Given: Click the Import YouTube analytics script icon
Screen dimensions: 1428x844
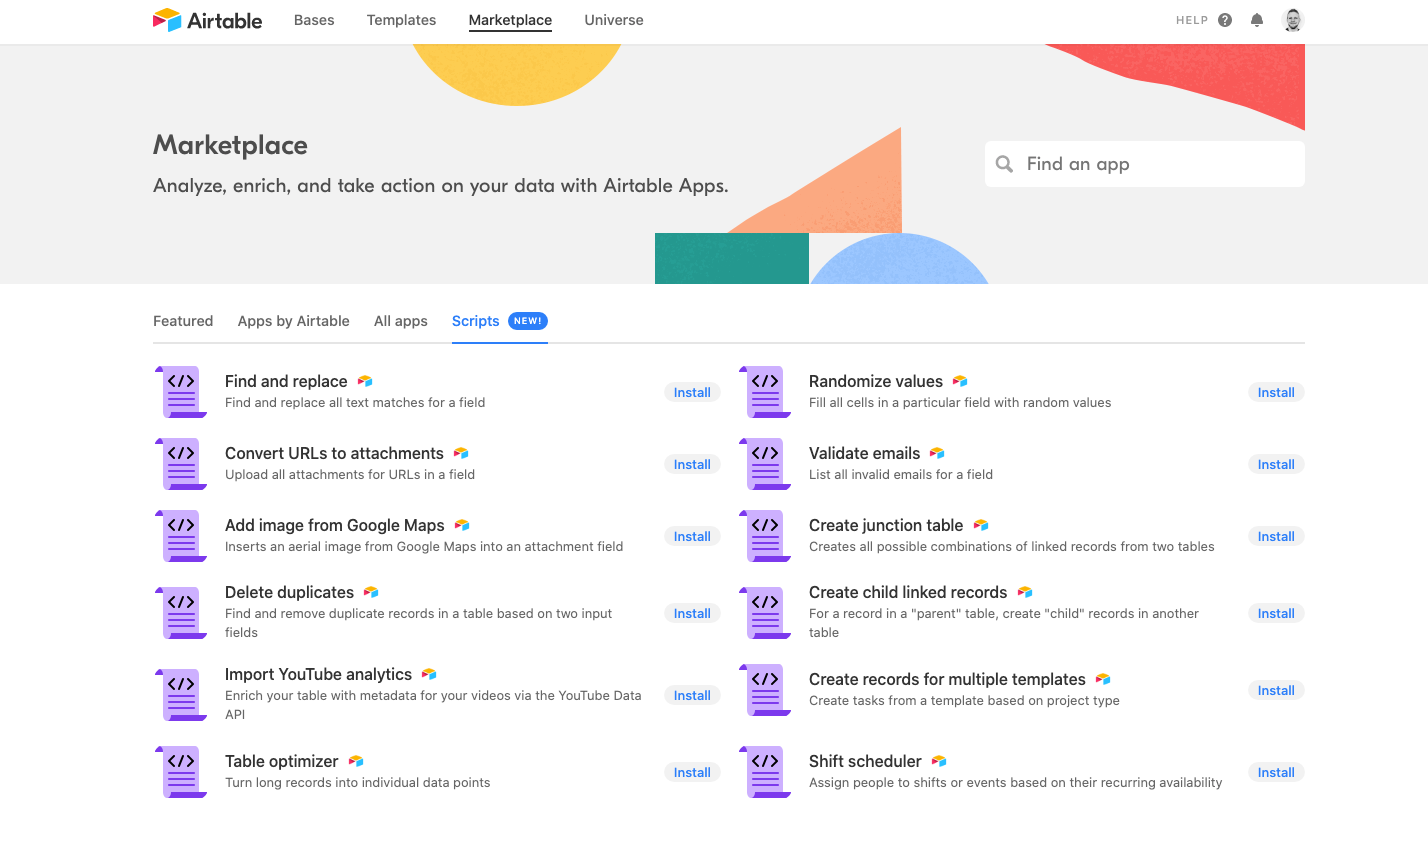Looking at the screenshot, I should pyautogui.click(x=181, y=695).
